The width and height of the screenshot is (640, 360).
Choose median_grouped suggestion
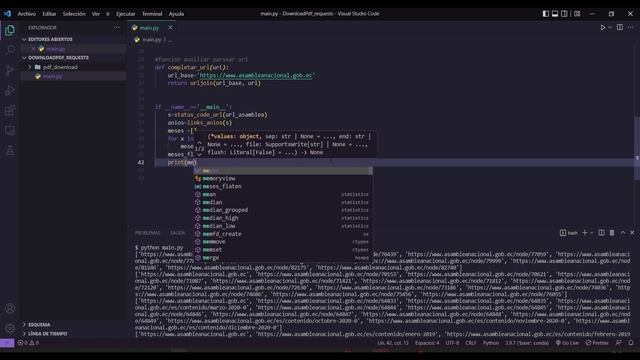tap(283, 210)
